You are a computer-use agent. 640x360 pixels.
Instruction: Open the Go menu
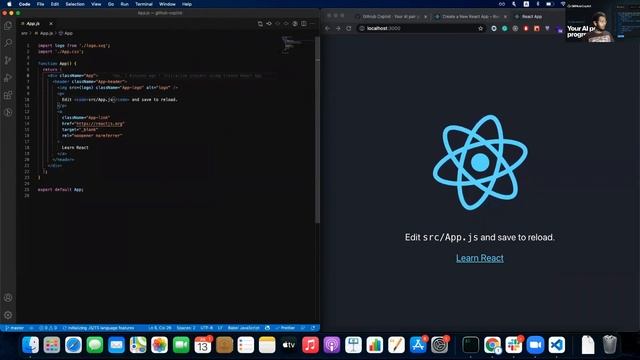click(111, 4)
